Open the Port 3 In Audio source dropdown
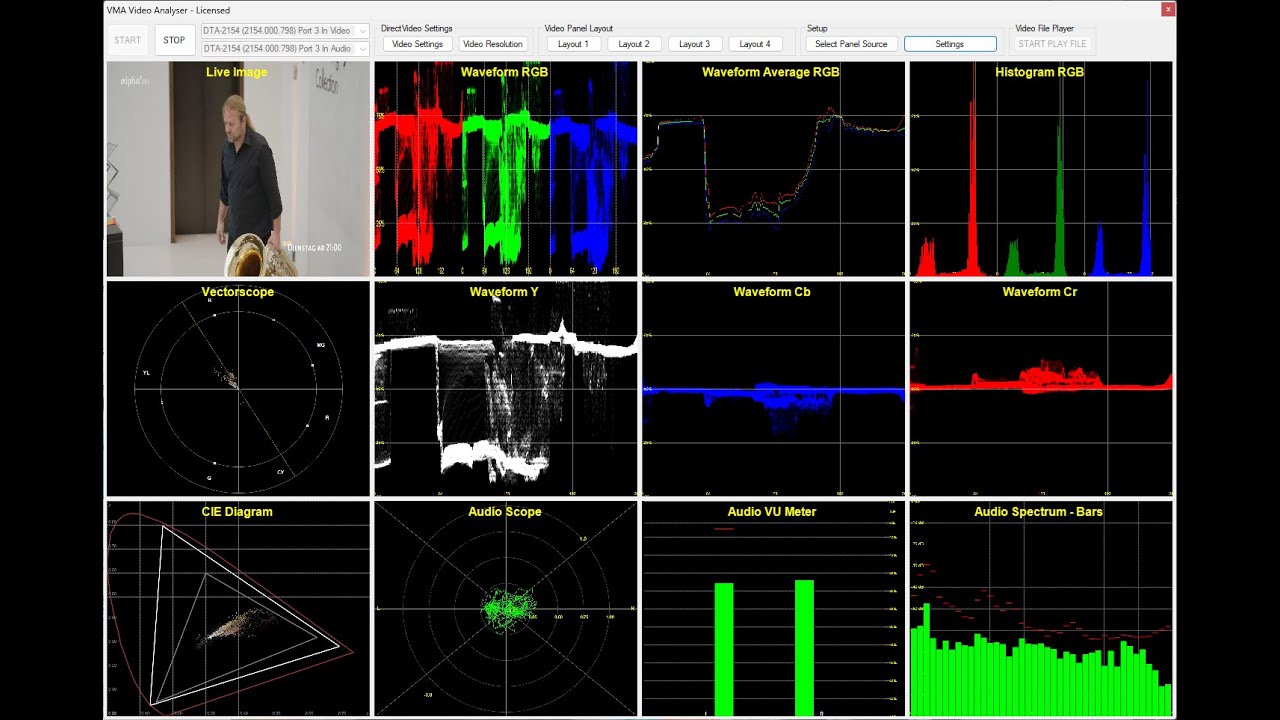The image size is (1280, 720). click(x=285, y=48)
